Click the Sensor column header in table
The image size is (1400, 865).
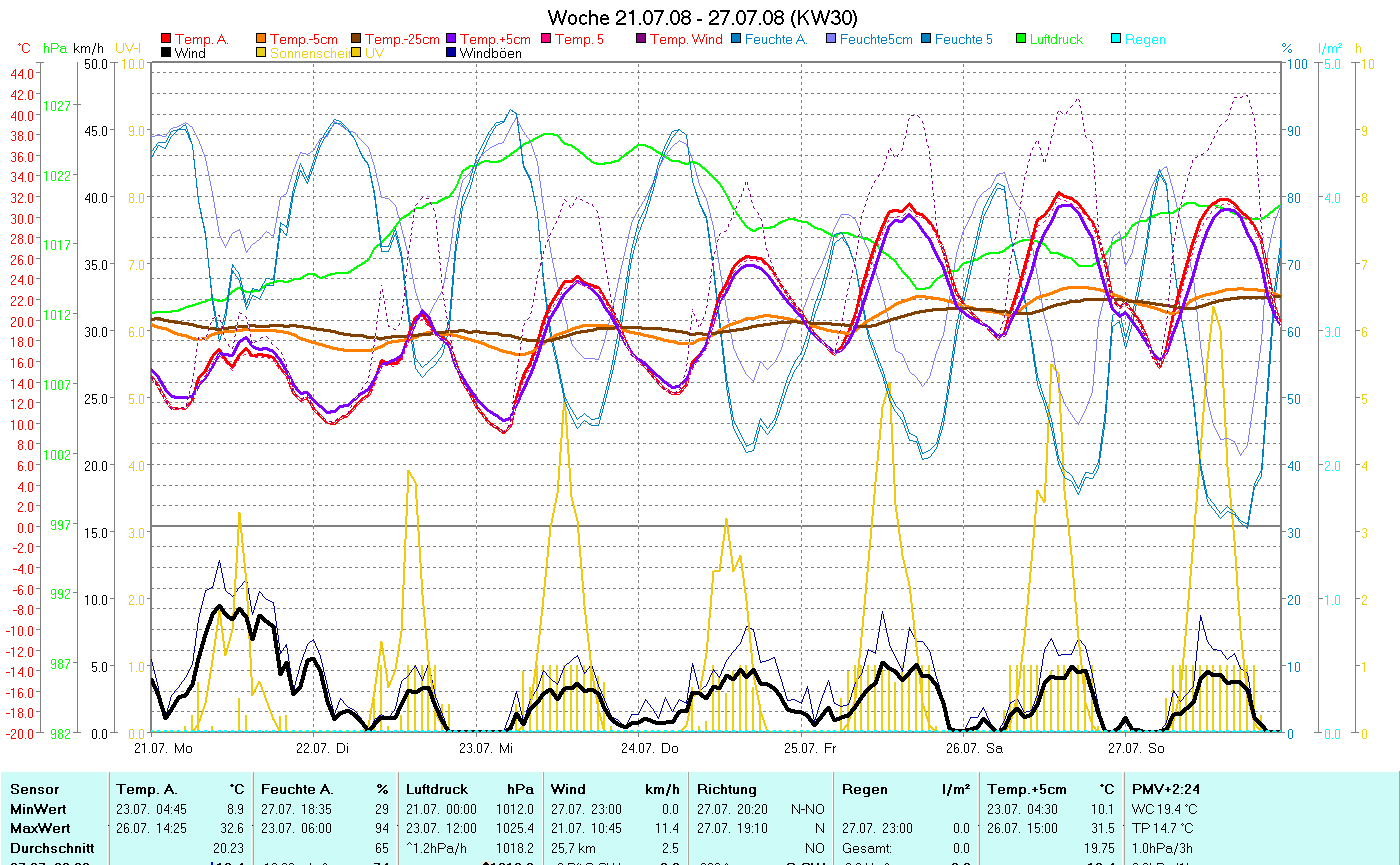tap(35, 789)
